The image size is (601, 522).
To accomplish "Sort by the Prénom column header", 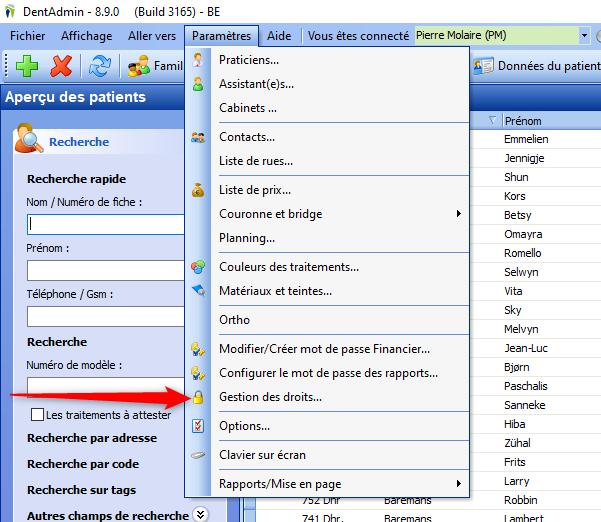I will 551,121.
